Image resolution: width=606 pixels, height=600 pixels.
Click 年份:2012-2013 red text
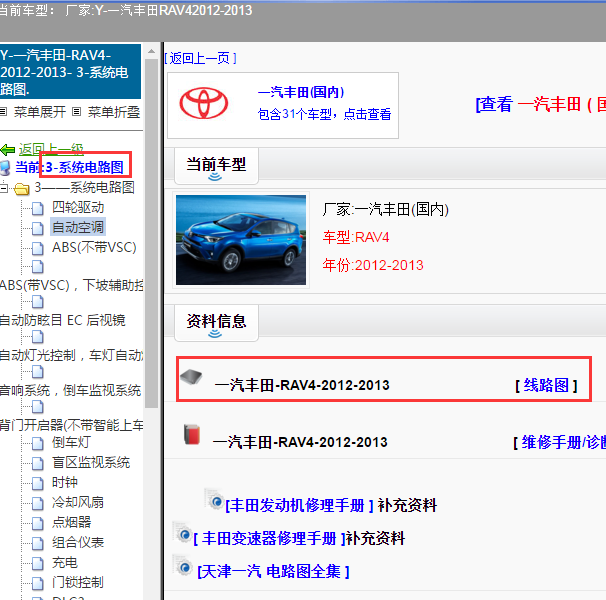pos(373,265)
